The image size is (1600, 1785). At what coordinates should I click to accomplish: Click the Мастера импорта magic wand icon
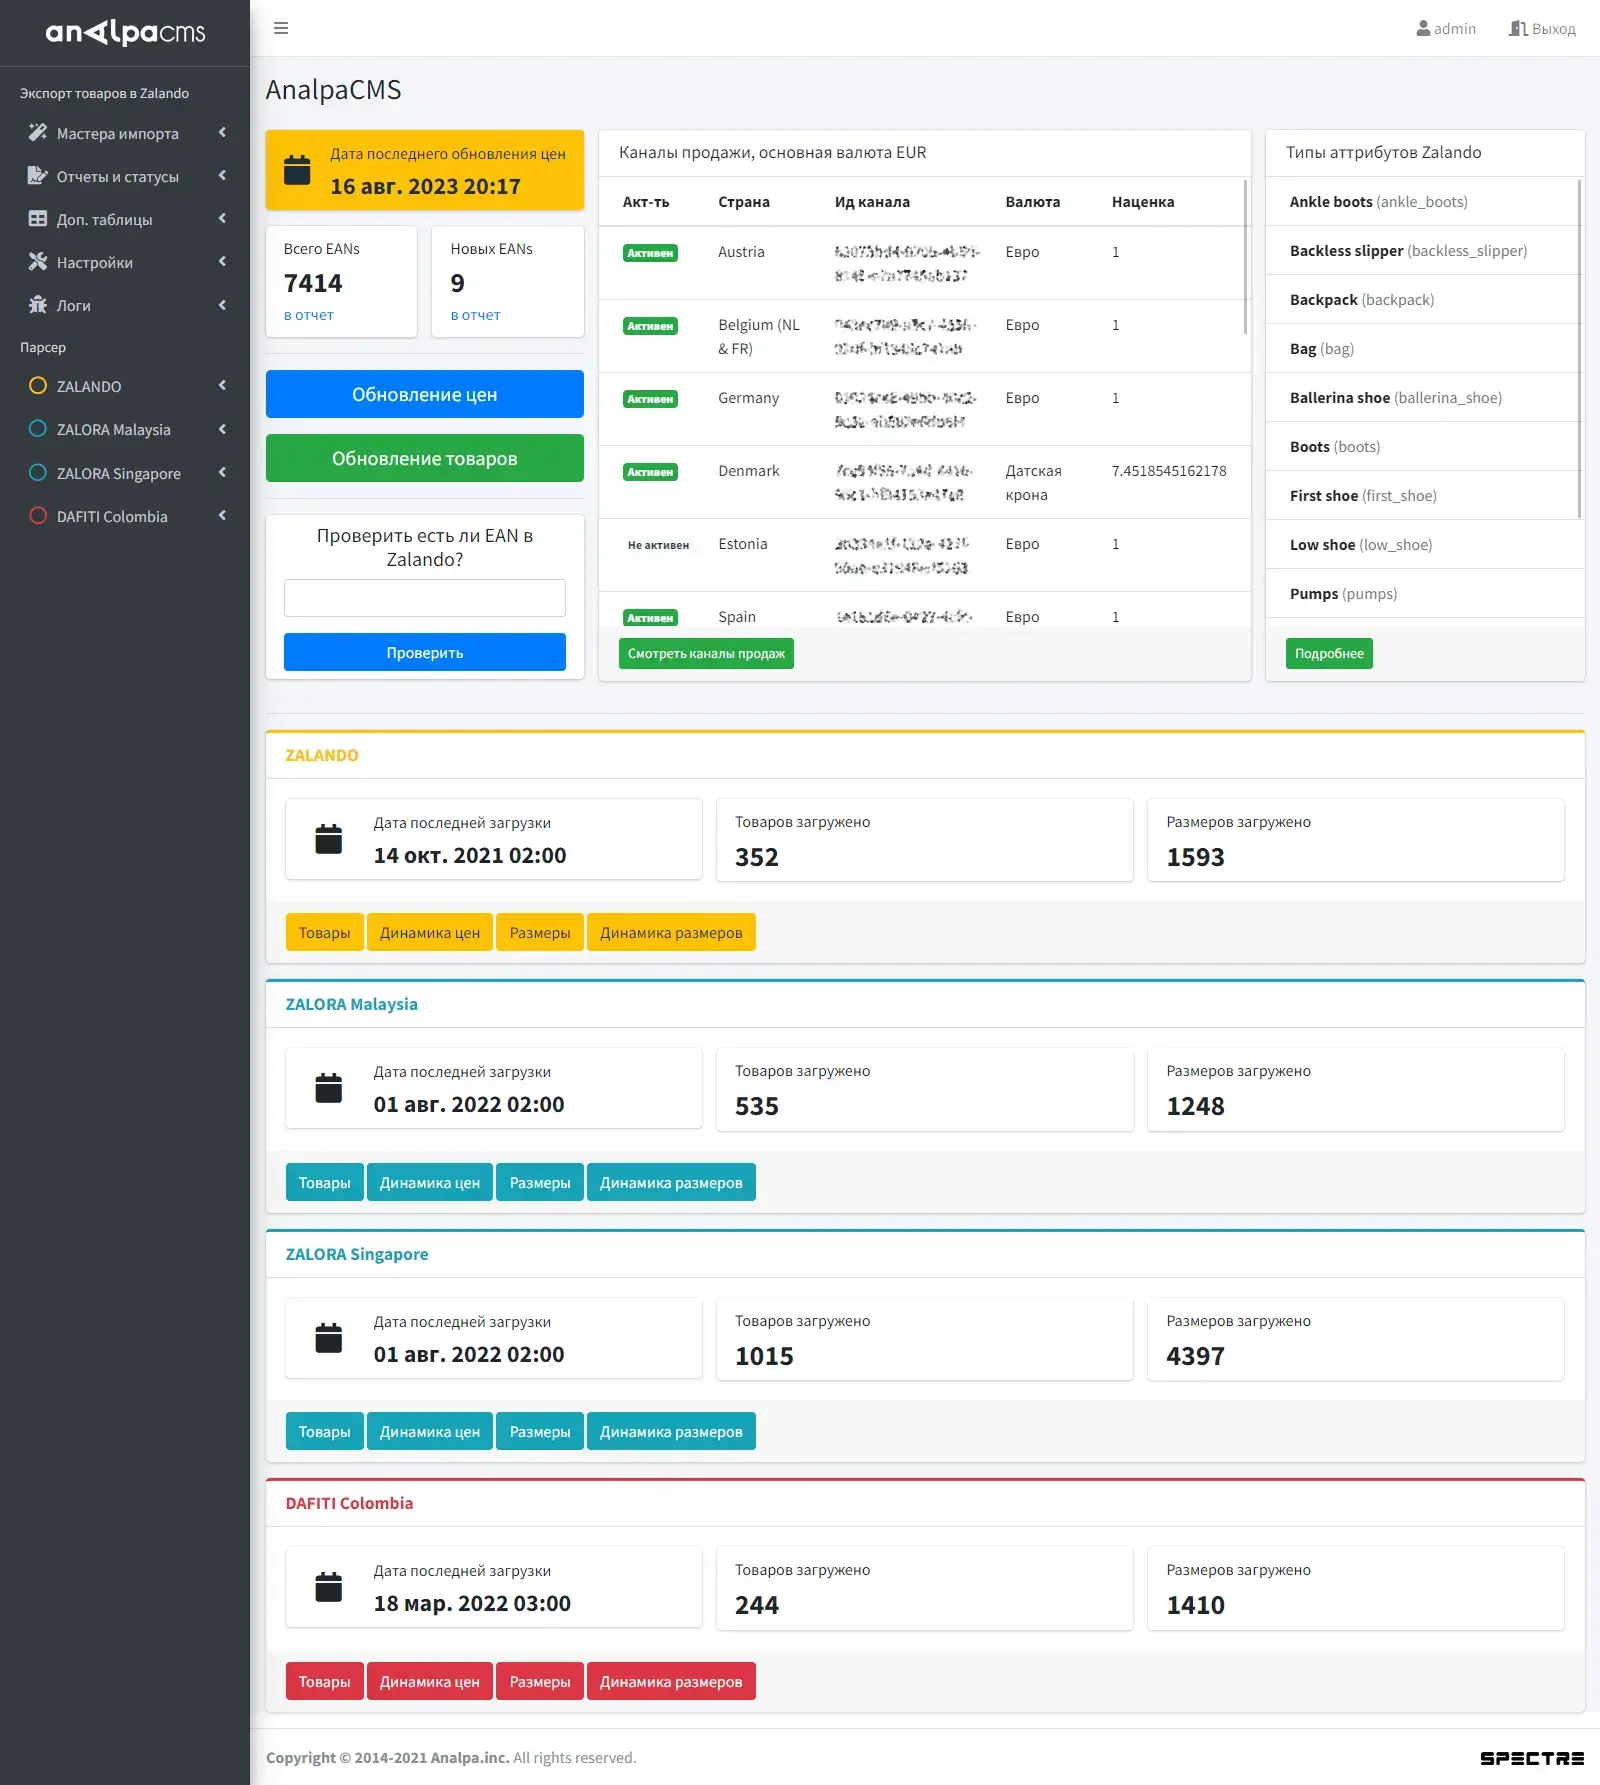tap(38, 133)
